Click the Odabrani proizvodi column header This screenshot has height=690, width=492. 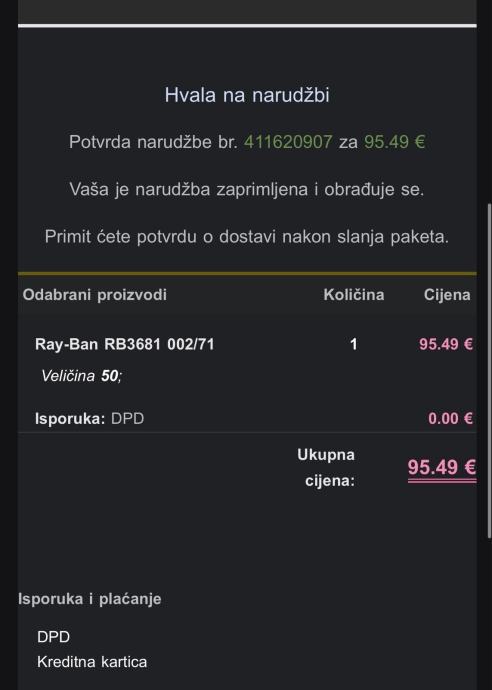point(95,295)
